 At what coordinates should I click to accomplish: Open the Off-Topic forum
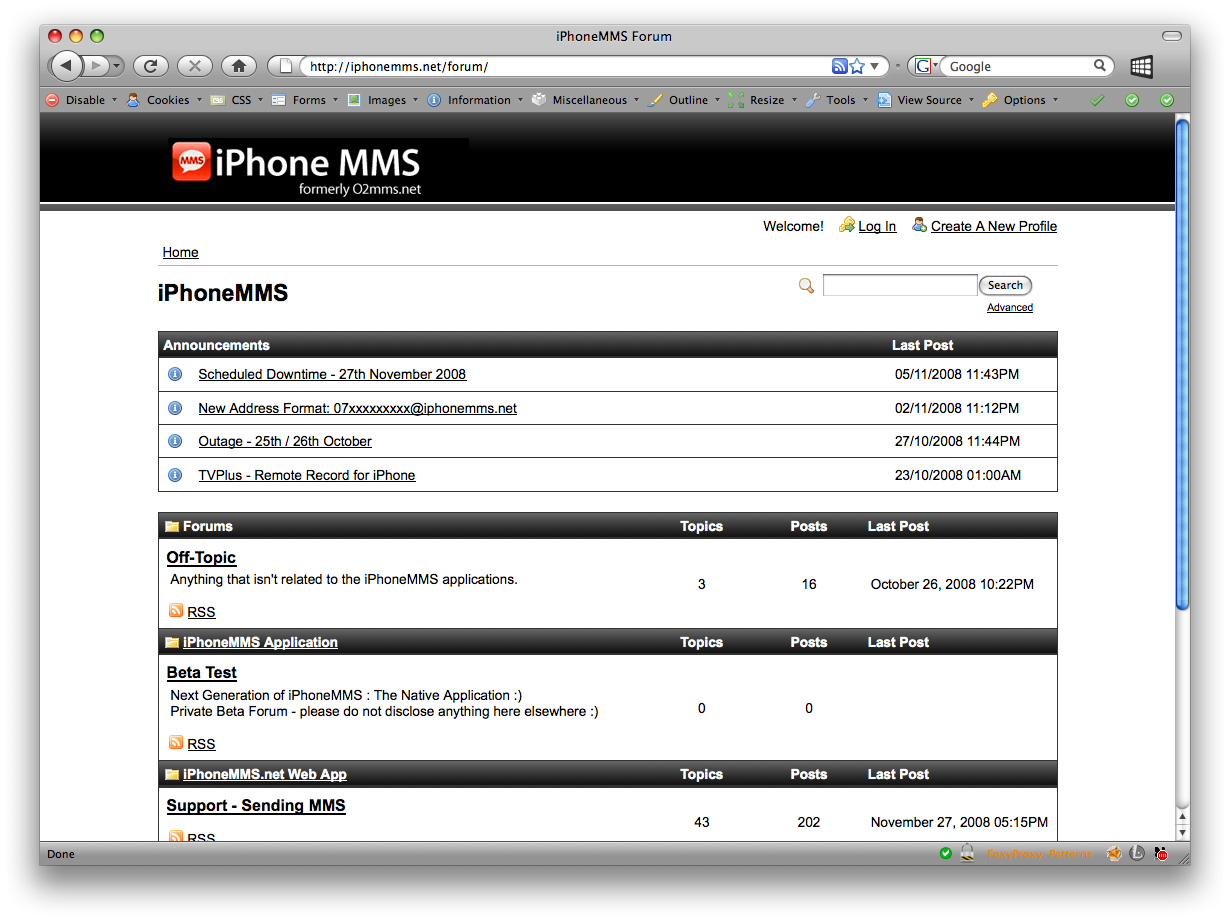point(201,557)
